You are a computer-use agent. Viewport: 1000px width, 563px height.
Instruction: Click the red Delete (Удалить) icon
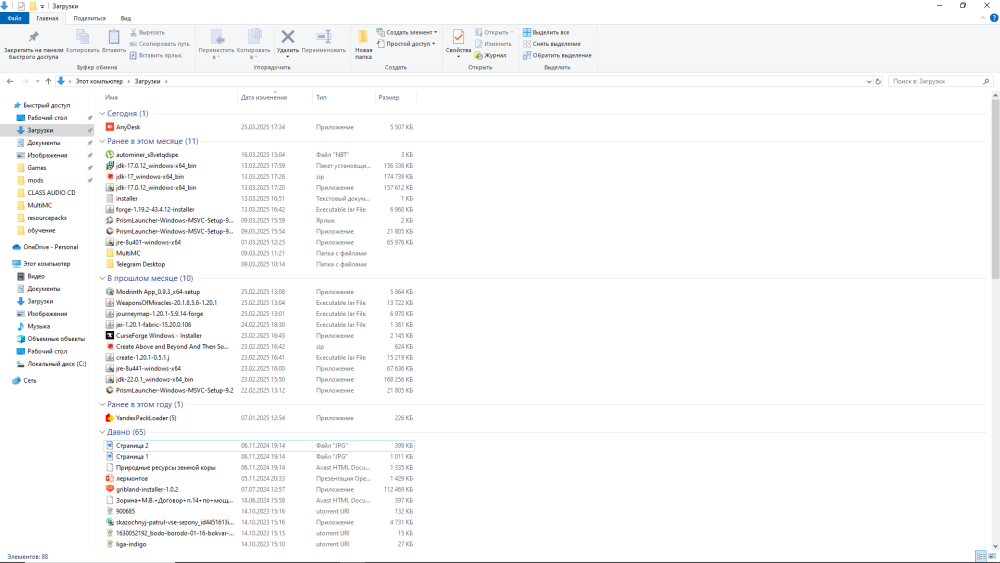pyautogui.click(x=288, y=37)
